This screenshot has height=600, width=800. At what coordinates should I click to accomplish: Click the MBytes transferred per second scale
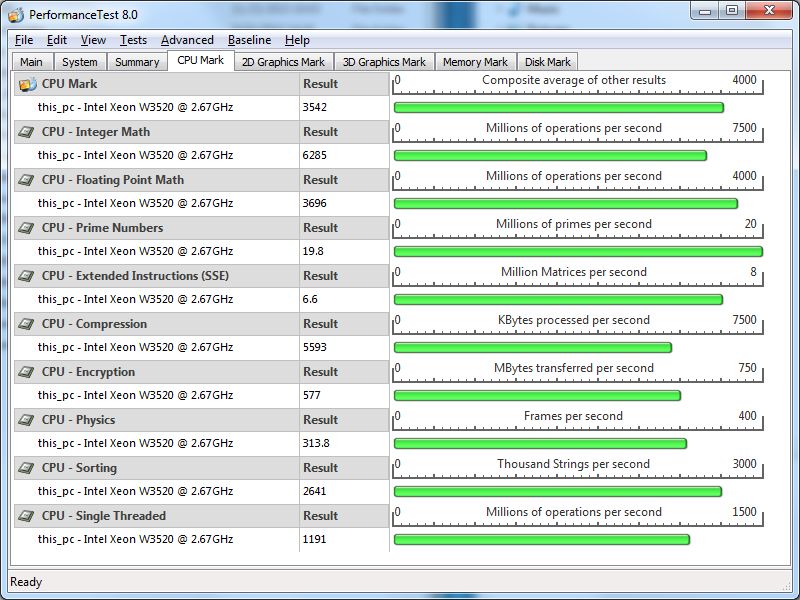(x=578, y=372)
